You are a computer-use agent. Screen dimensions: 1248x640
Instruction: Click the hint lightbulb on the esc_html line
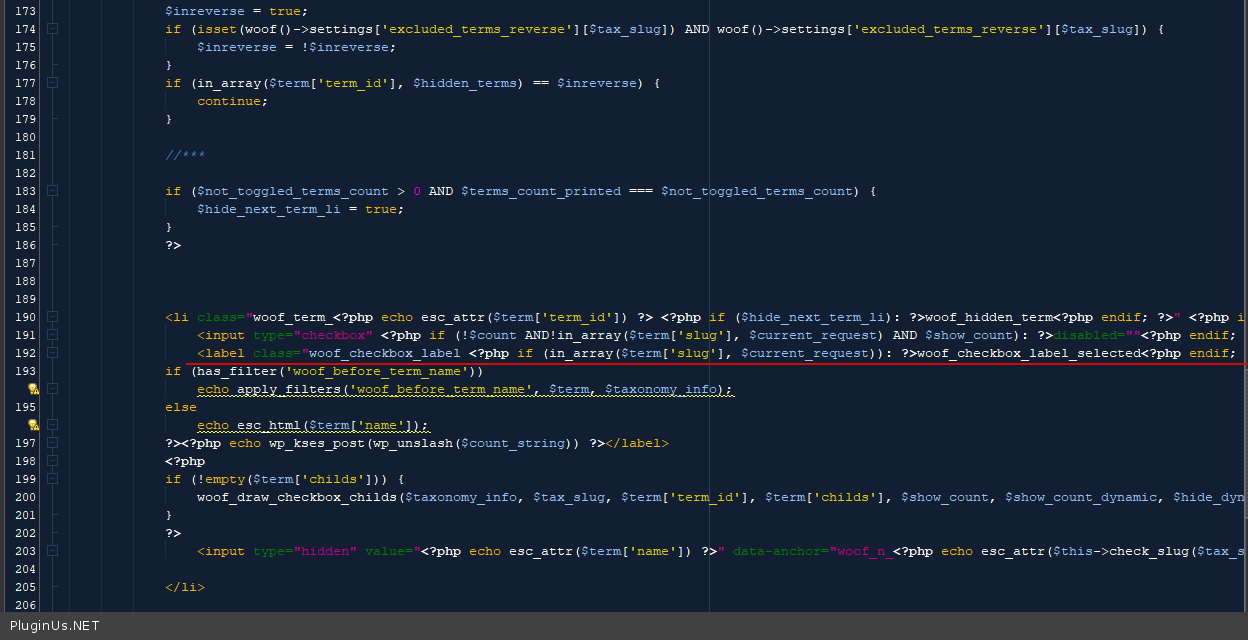click(33, 425)
